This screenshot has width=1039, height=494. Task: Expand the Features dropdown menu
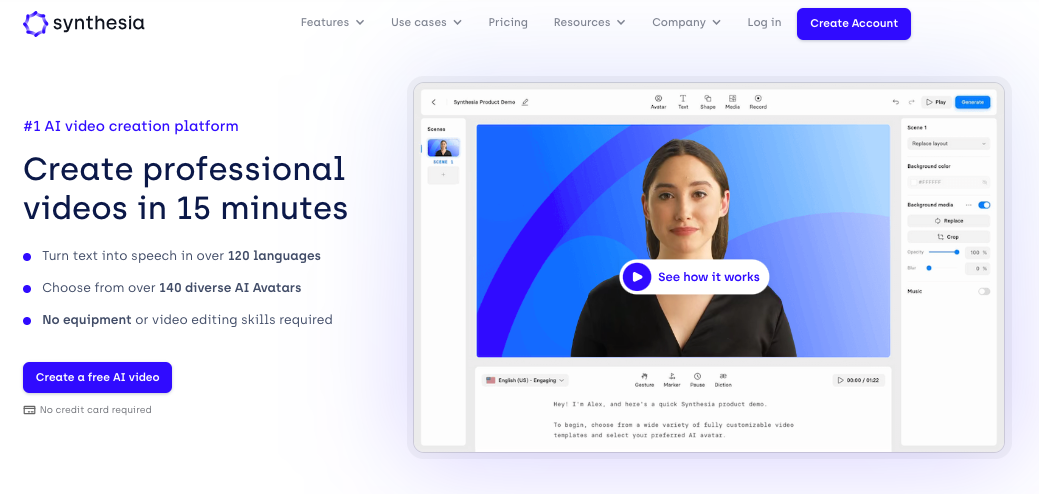(332, 22)
